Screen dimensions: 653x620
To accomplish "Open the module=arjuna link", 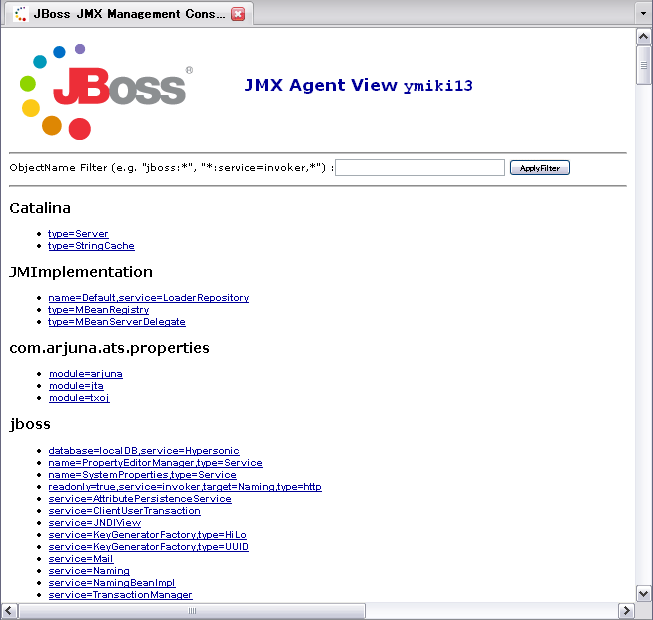I will [86, 374].
